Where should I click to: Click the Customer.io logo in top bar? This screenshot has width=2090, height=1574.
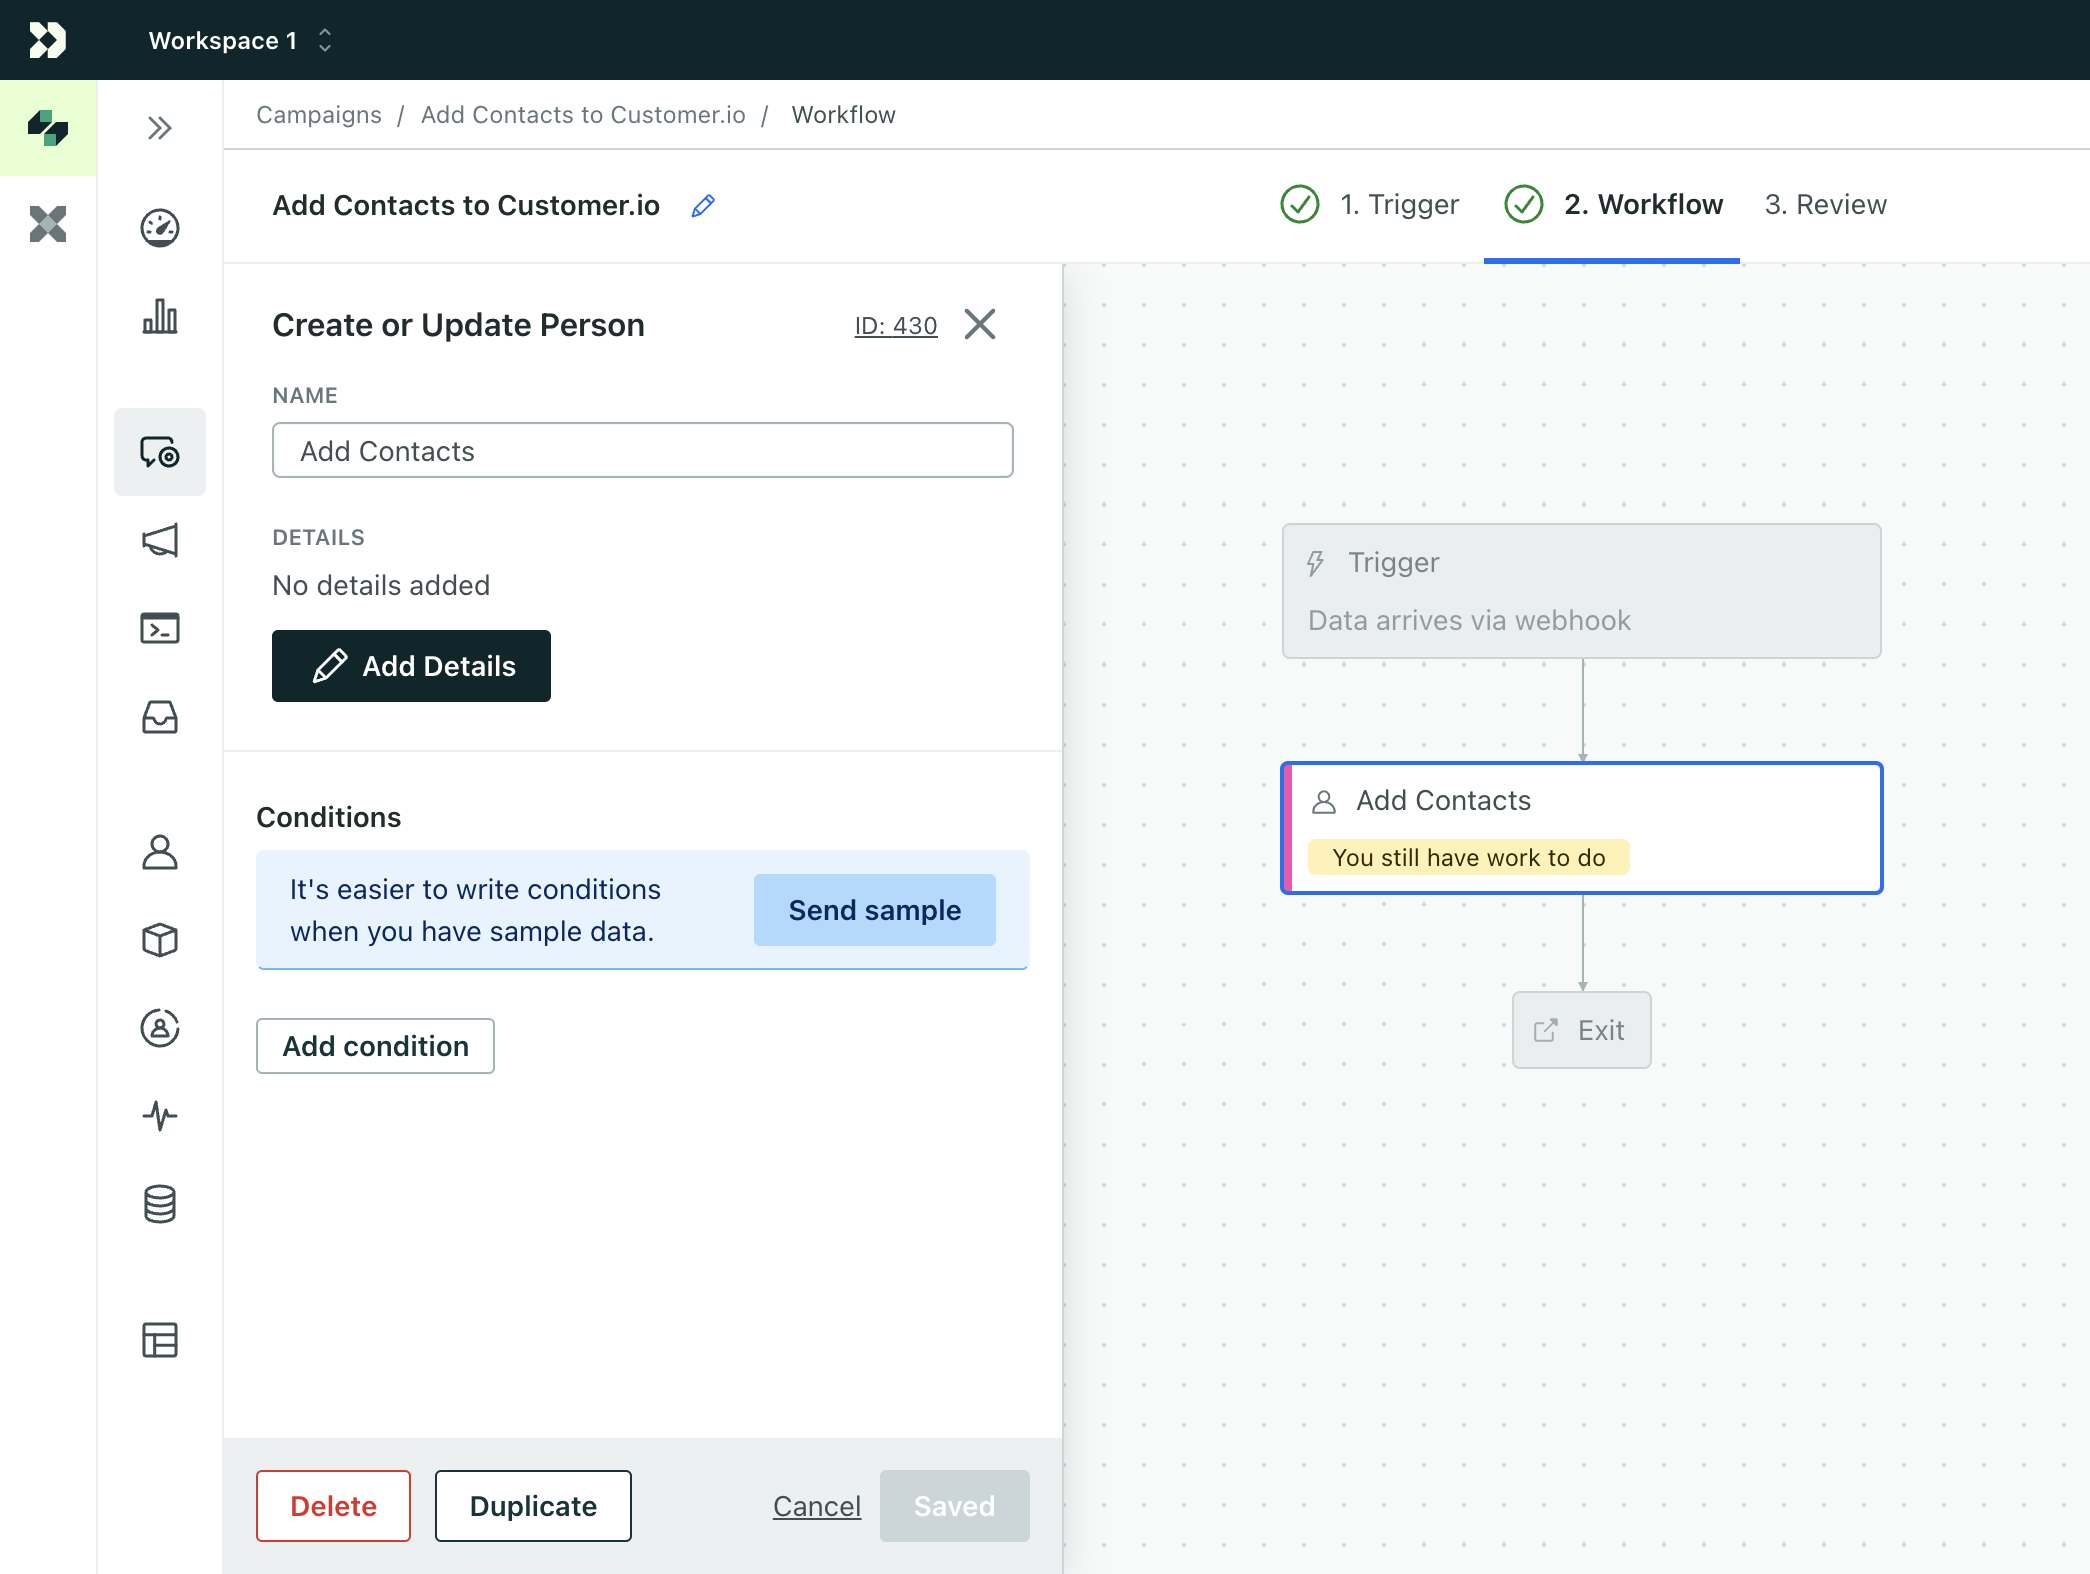tap(47, 40)
